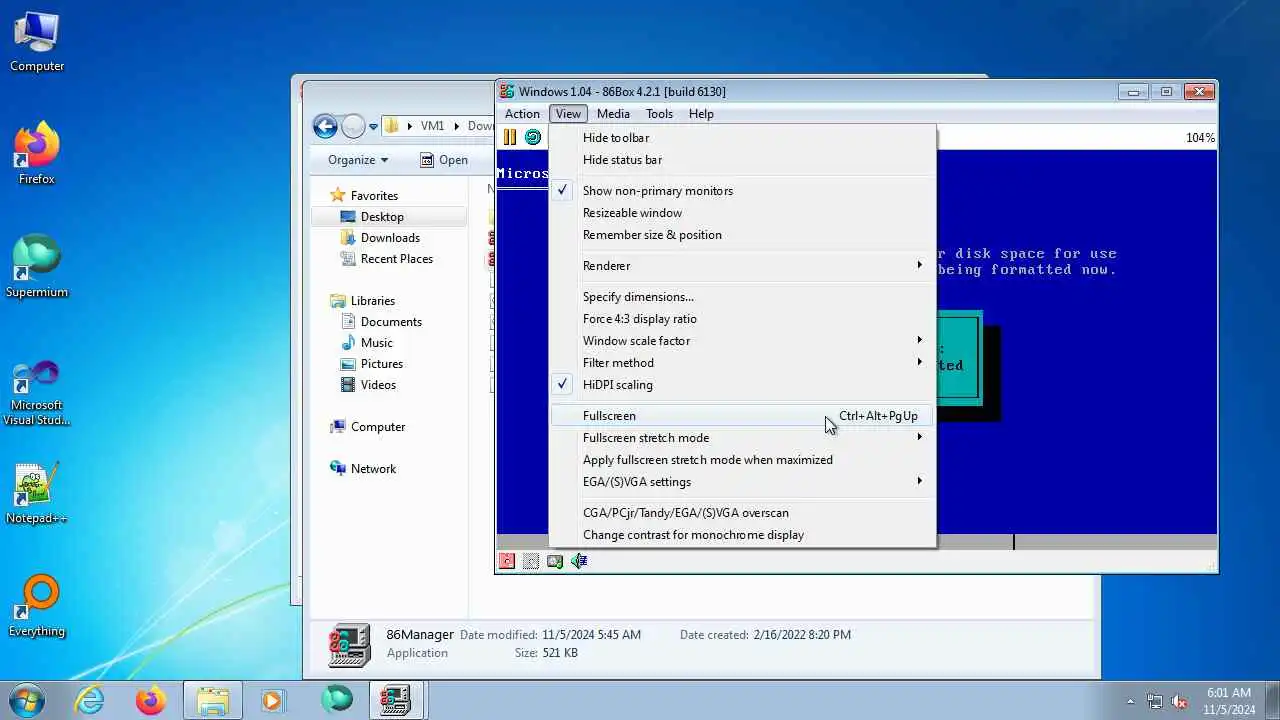Screen dimensions: 1280x720
Task: Click the Firefox taskbar icon
Action: point(151,700)
